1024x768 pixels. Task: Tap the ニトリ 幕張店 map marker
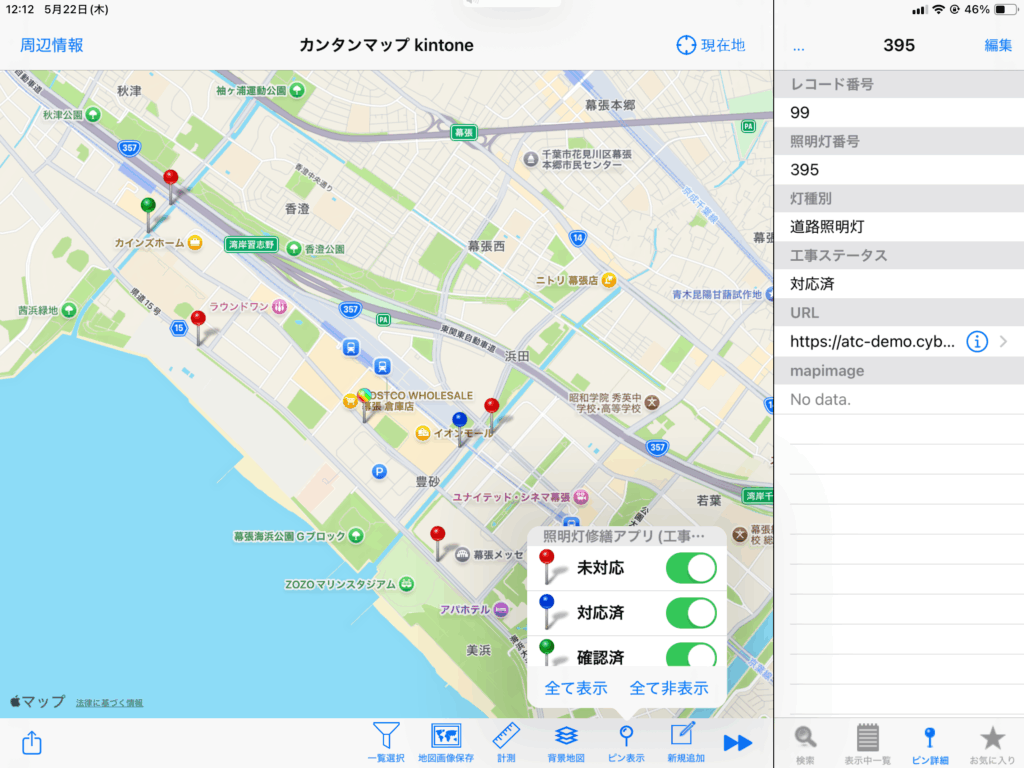(x=609, y=280)
